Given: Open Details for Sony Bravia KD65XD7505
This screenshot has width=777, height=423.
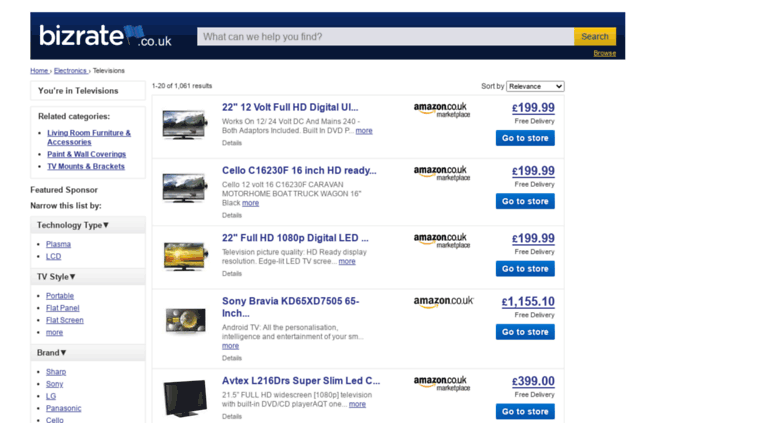Looking at the screenshot, I should [232, 358].
